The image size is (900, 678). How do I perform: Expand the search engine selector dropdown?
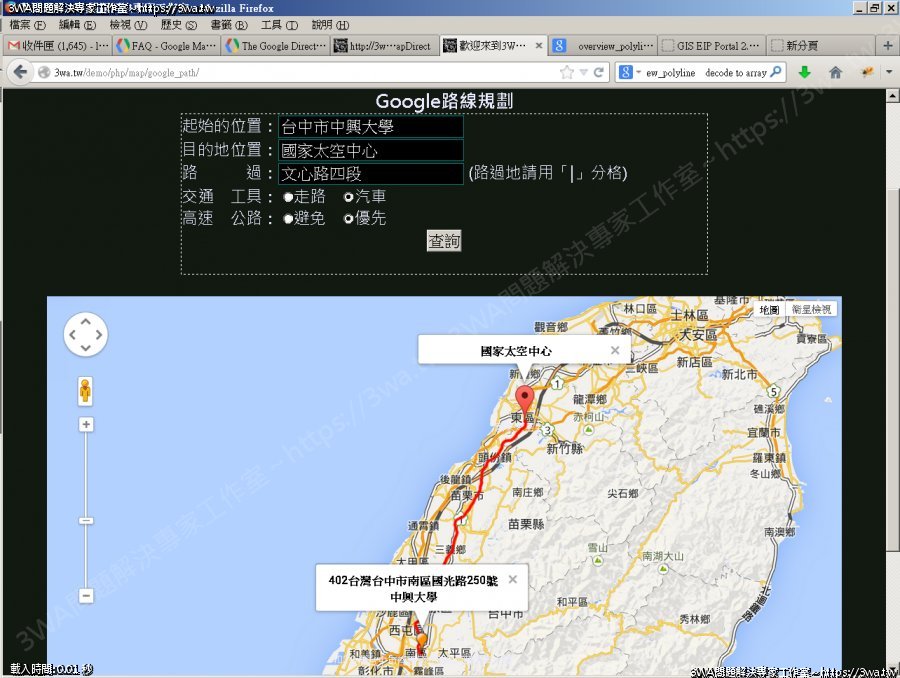click(629, 72)
